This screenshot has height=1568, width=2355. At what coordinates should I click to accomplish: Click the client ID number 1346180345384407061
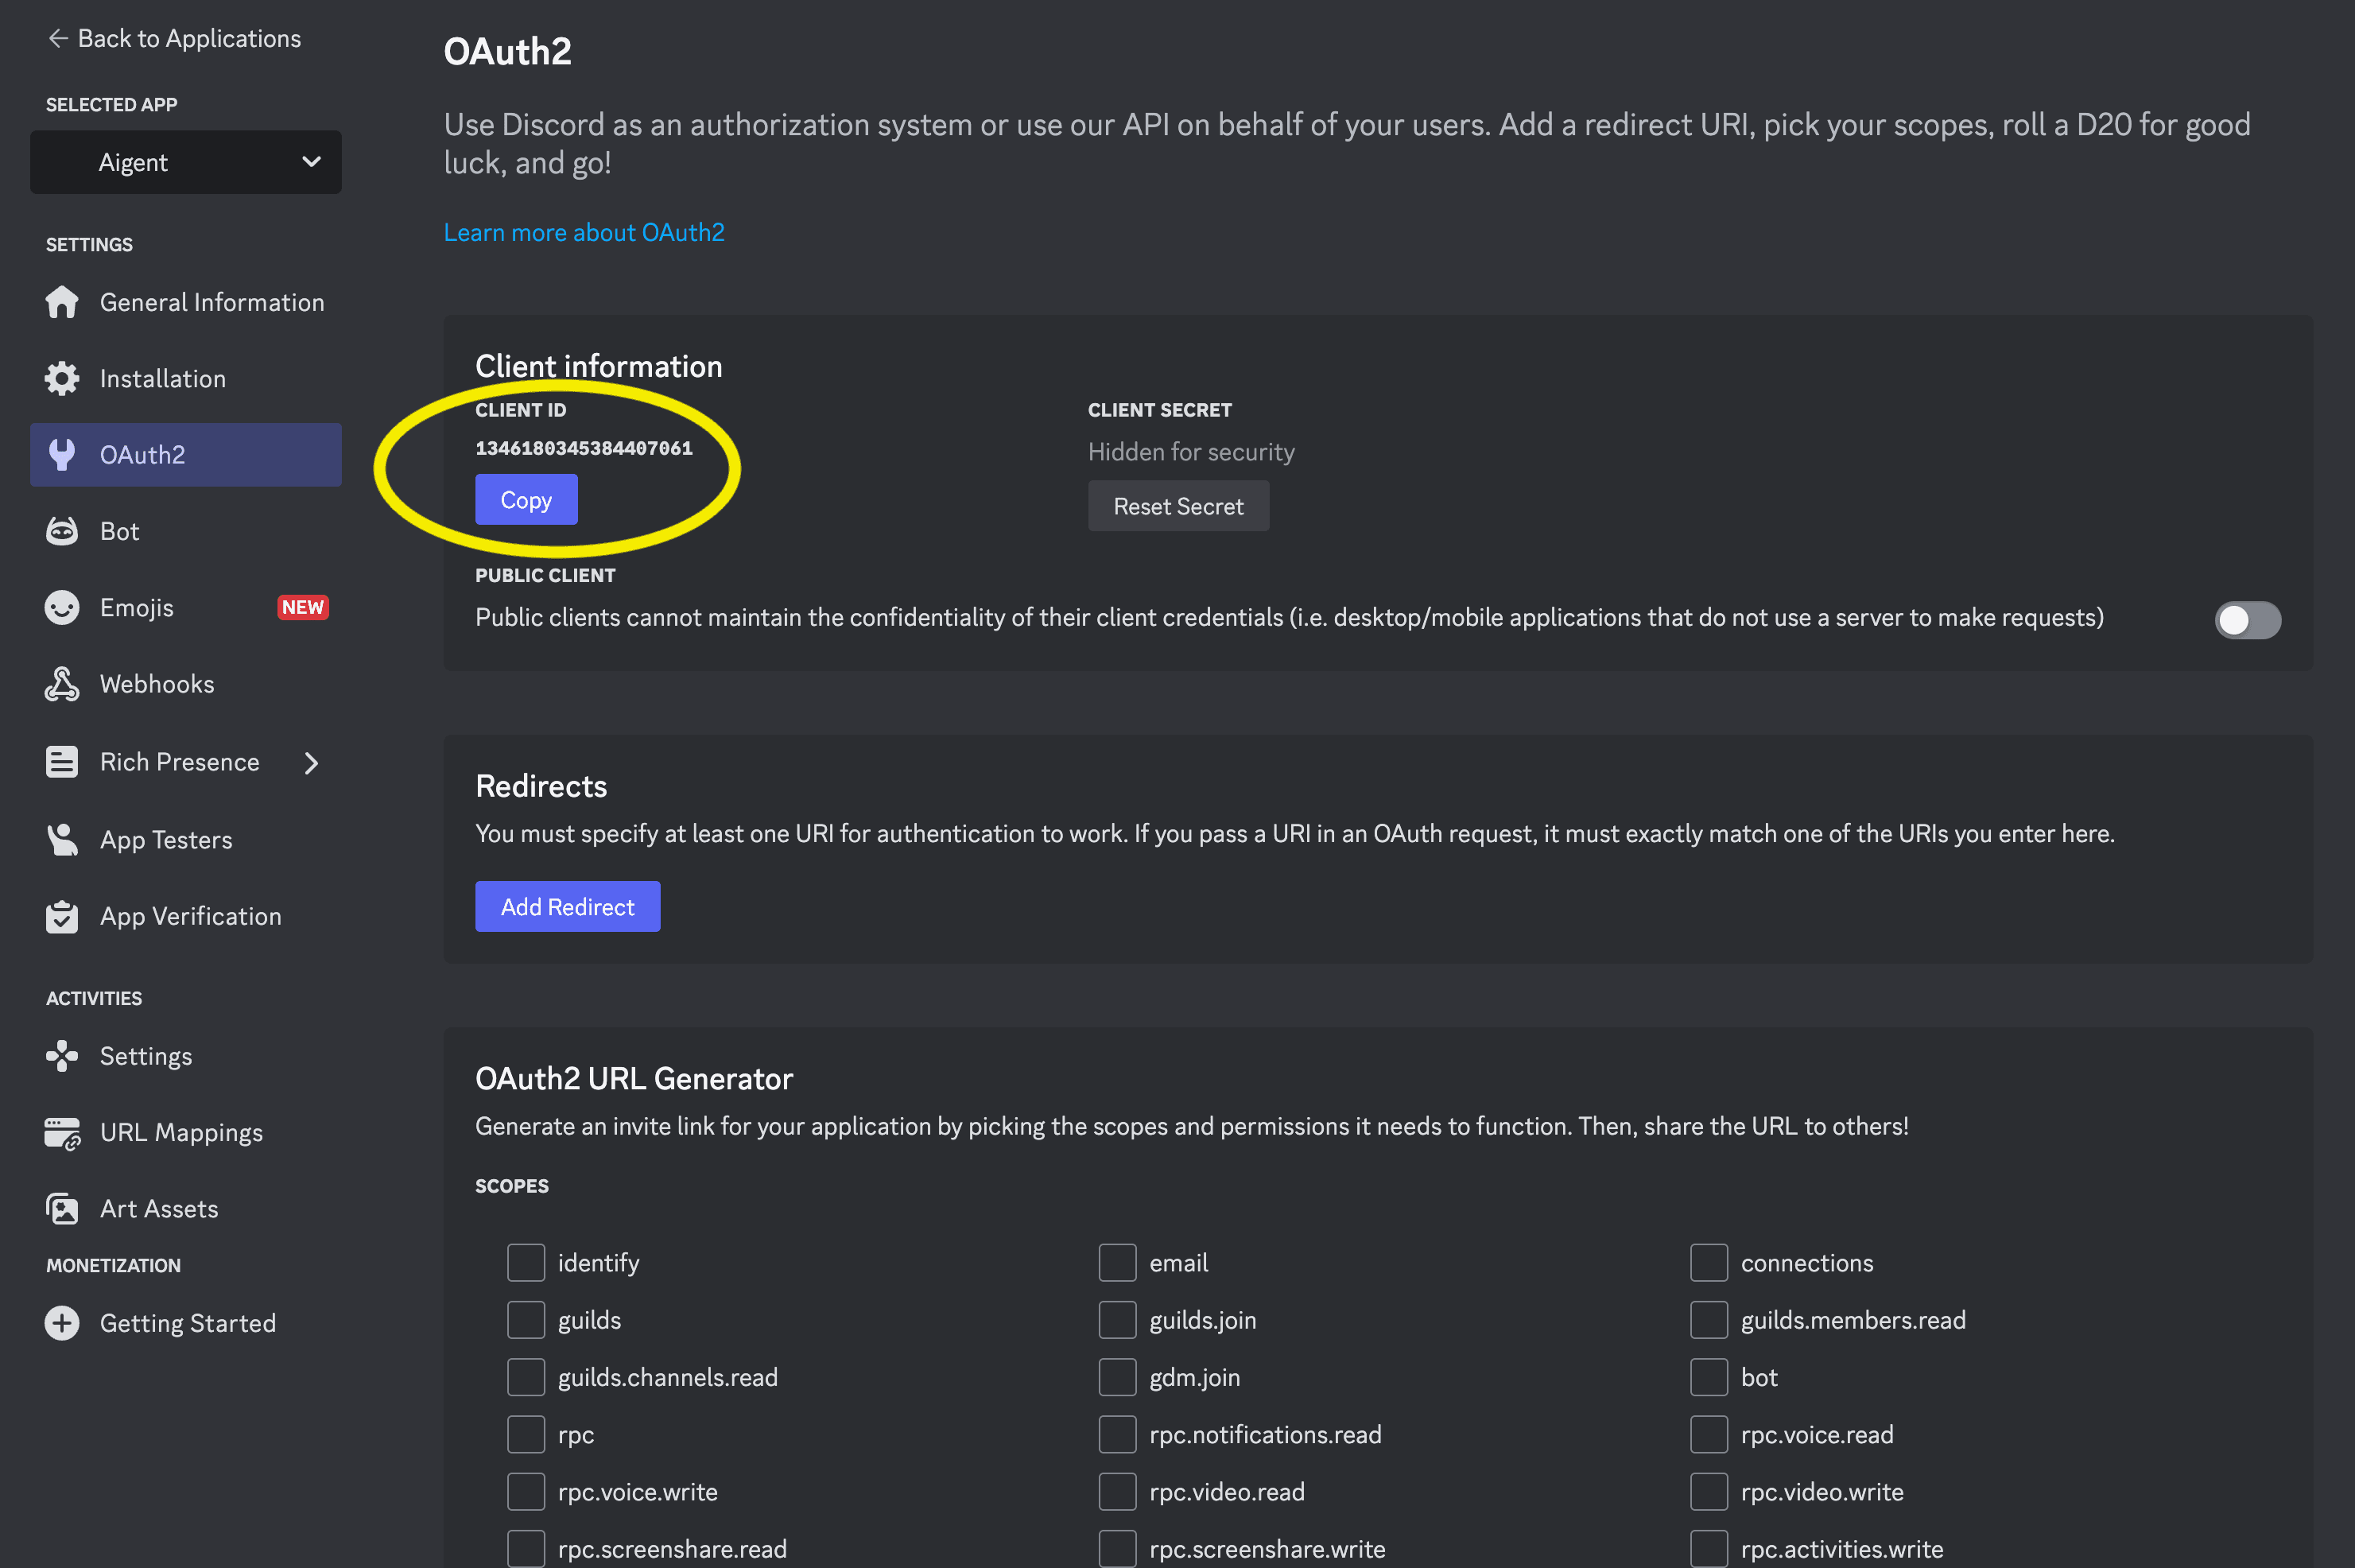pyautogui.click(x=584, y=448)
